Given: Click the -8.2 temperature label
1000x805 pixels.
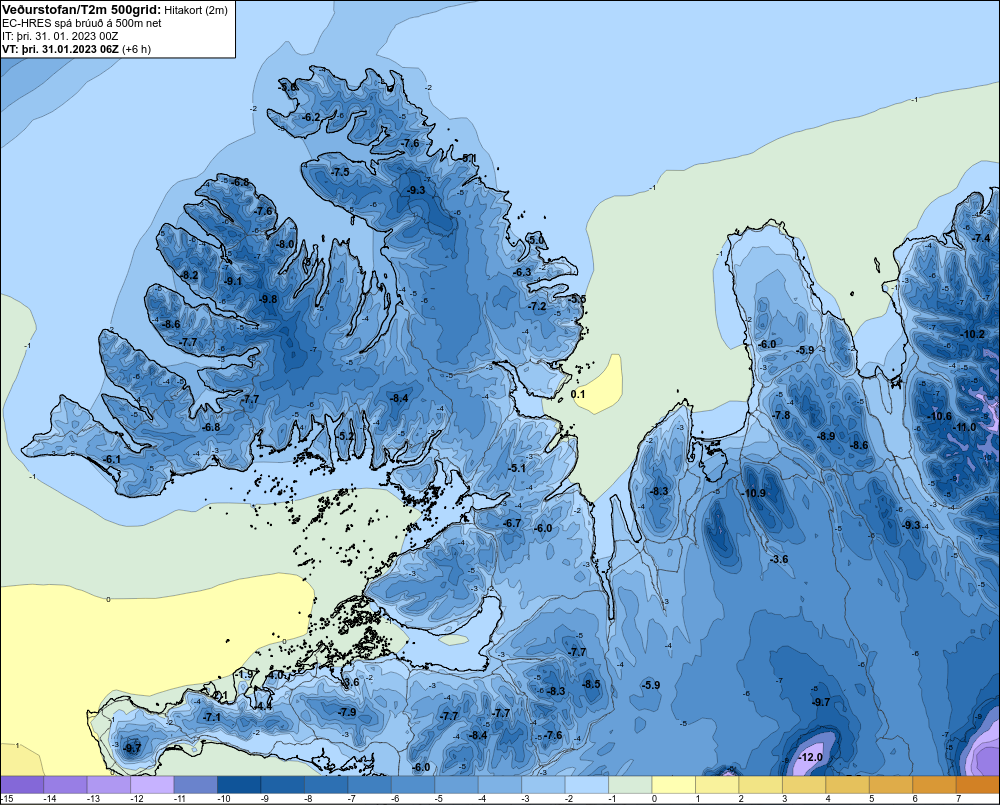Looking at the screenshot, I should pos(189,276).
